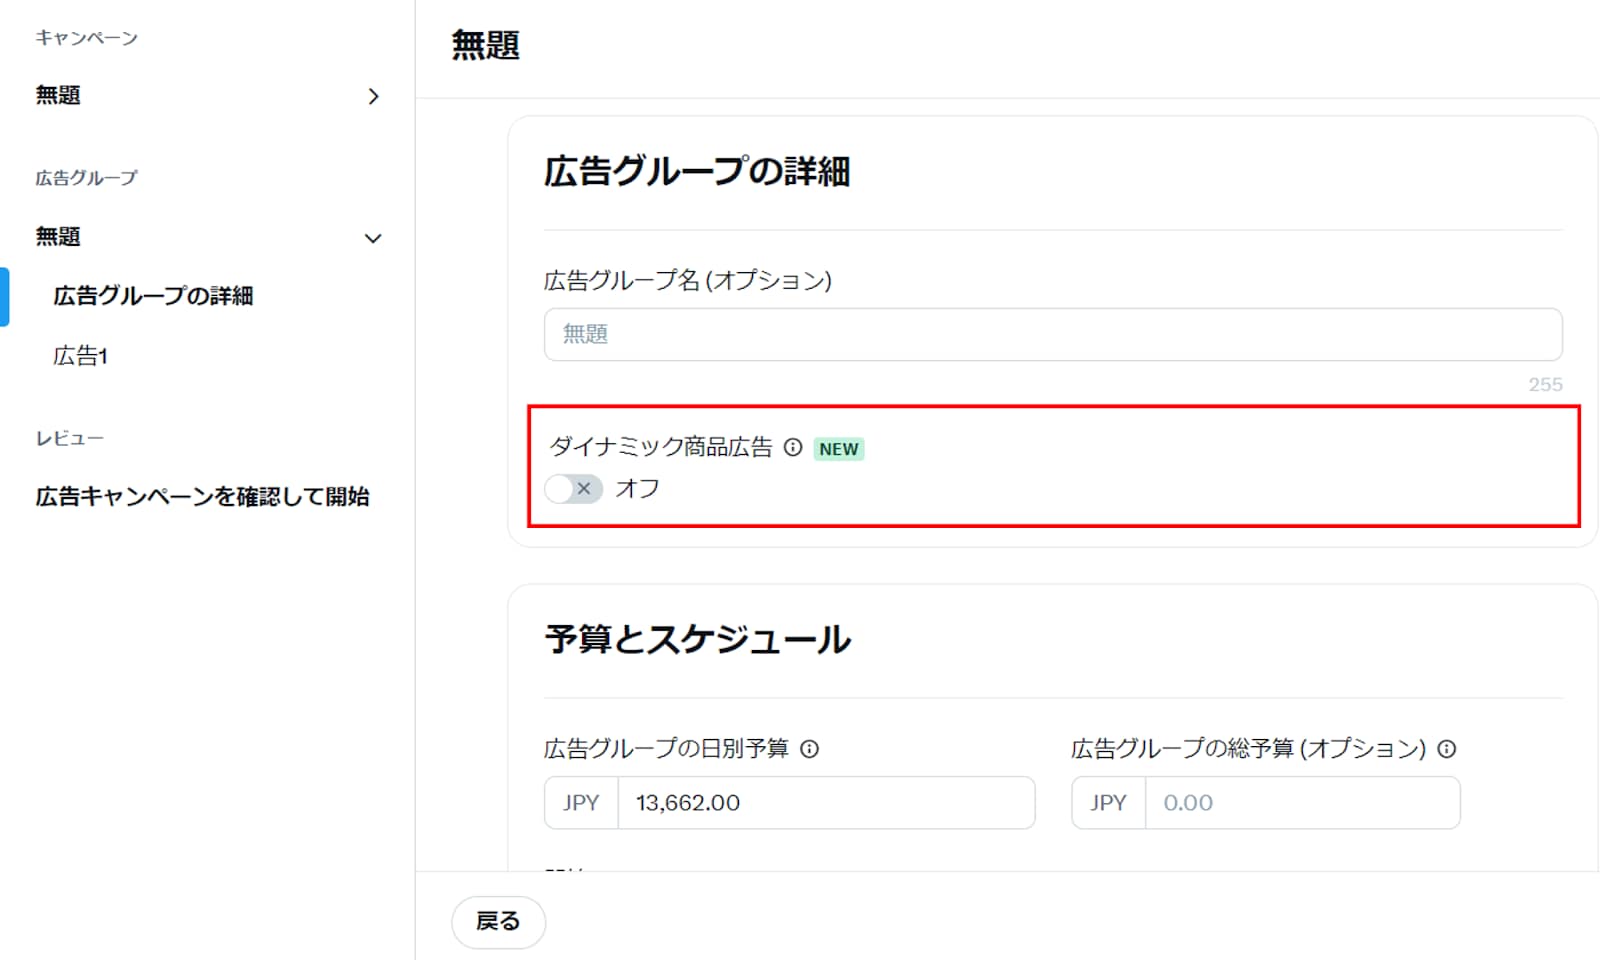Click the X knob on the ダイナミック商品広告 switch

tap(584, 489)
